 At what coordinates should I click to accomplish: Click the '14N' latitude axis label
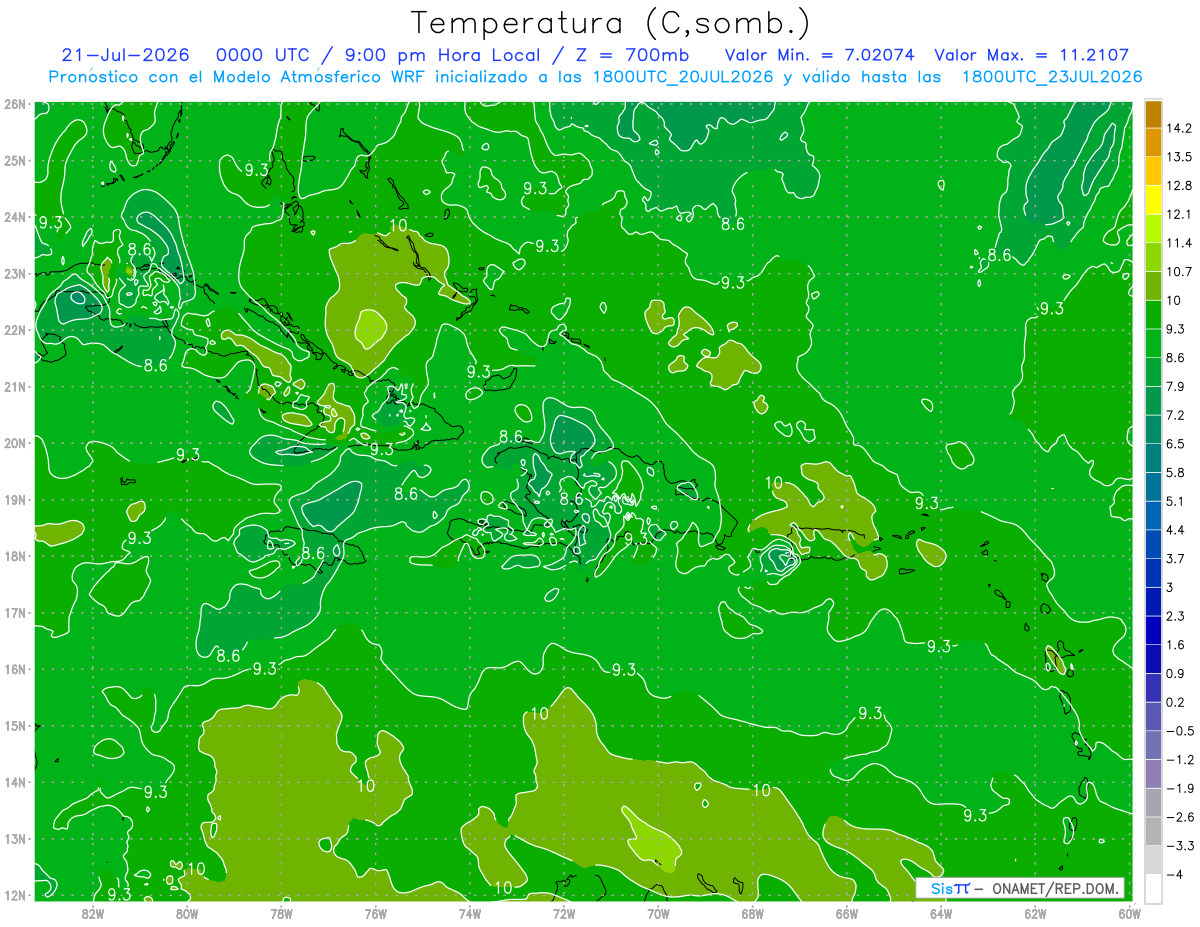[x=15, y=782]
